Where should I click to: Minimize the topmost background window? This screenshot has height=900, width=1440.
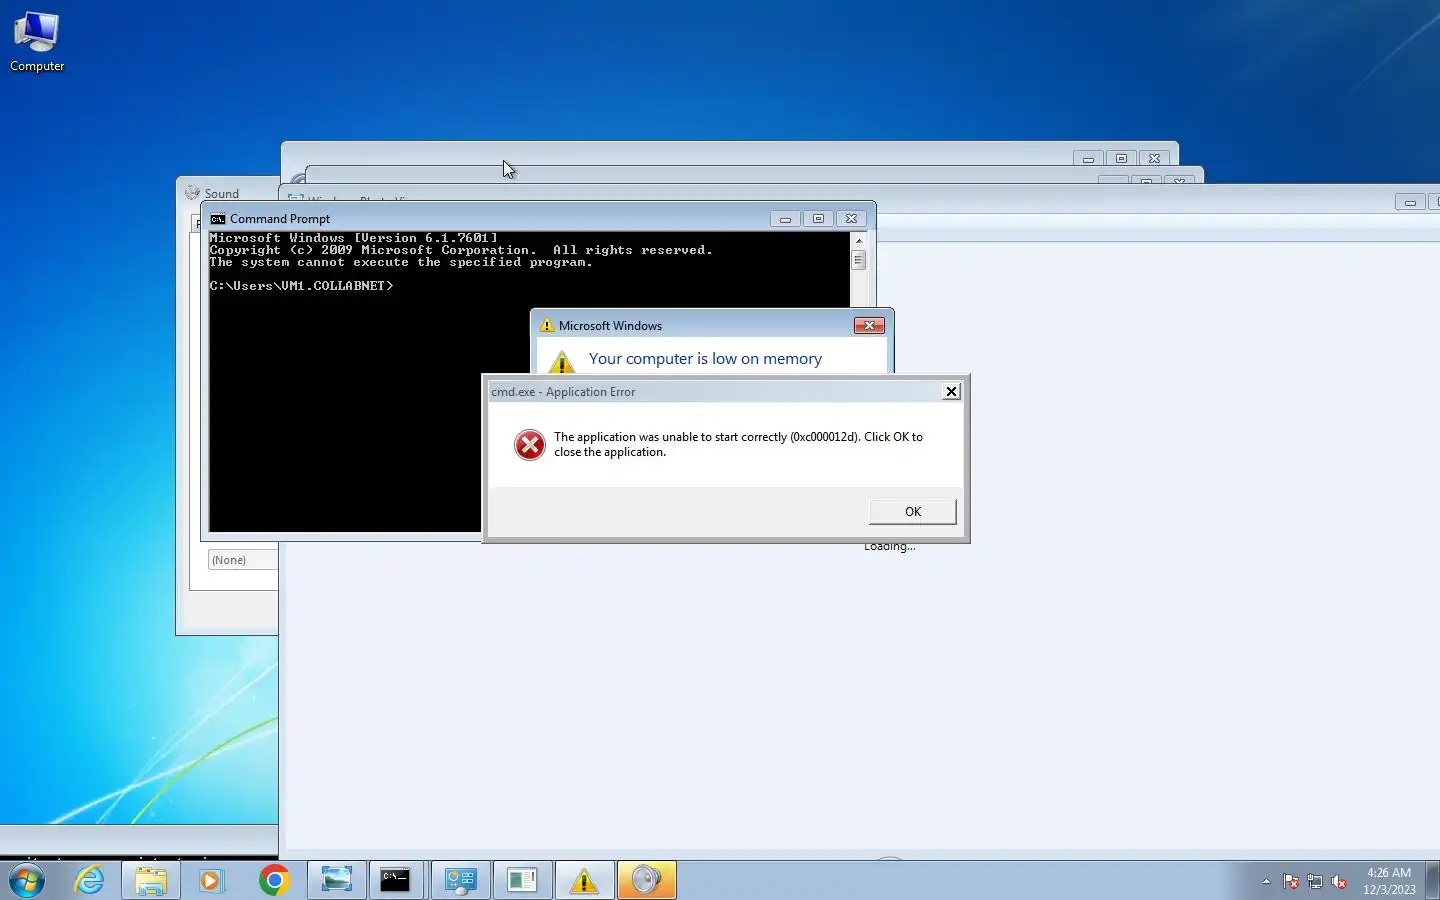tap(1088, 158)
